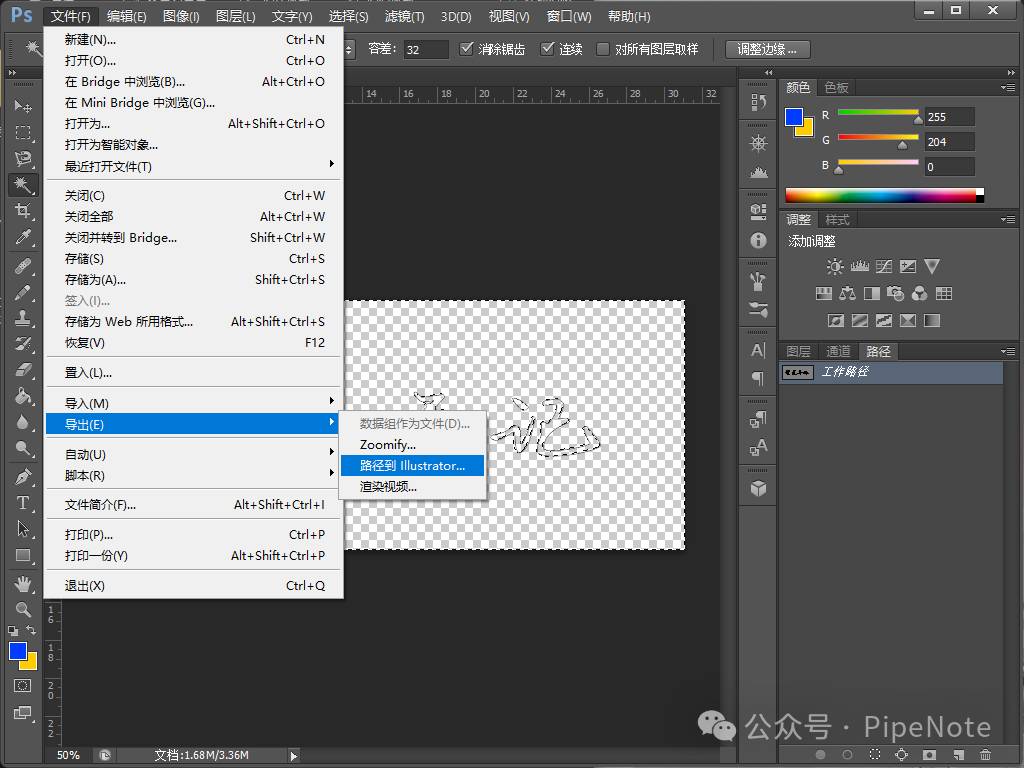Open the Histogram panel icon
Image resolution: width=1024 pixels, height=768 pixels.
[x=758, y=172]
